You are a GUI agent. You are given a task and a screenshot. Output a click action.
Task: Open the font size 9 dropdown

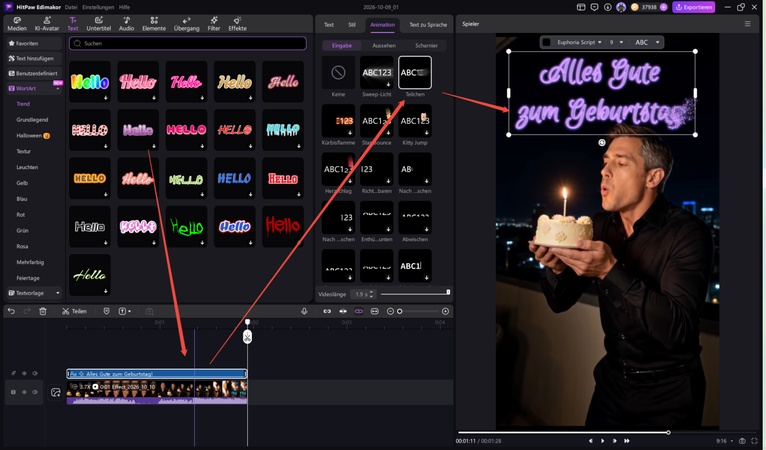click(616, 43)
